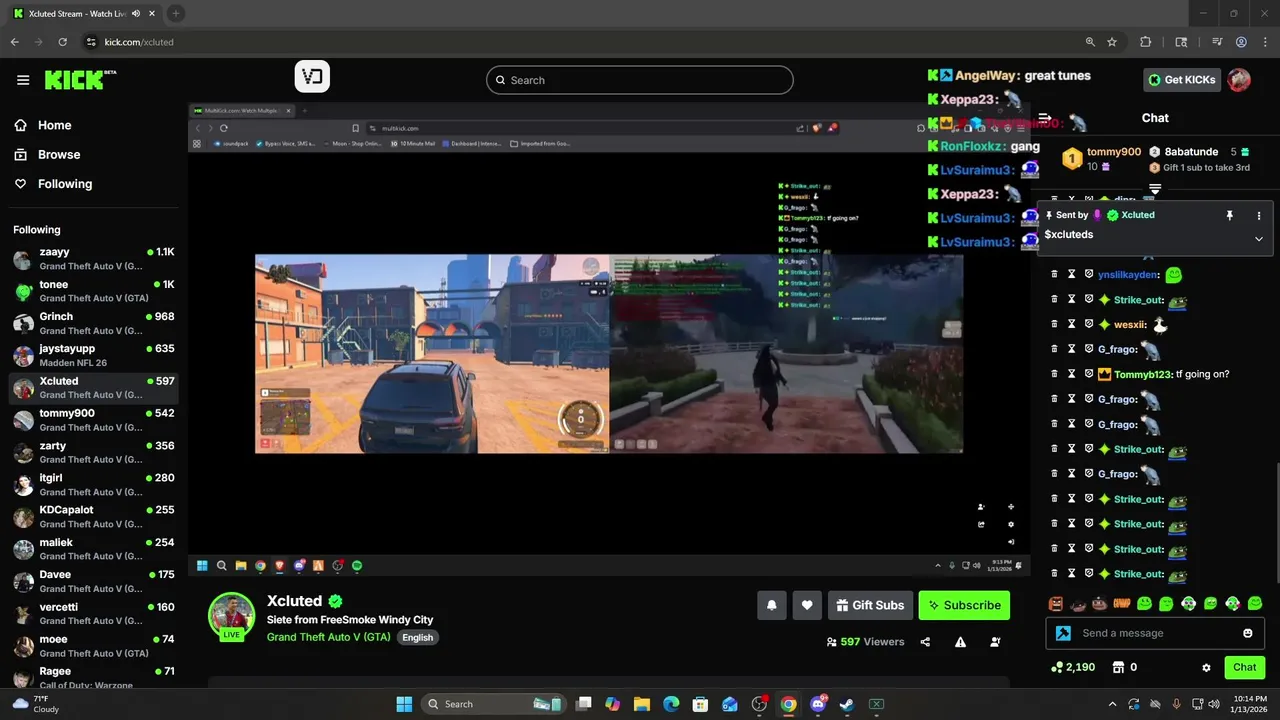Image resolution: width=1280 pixels, height=720 pixels.
Task: Click tommy900 in gift leaderboard
Action: tap(1113, 152)
